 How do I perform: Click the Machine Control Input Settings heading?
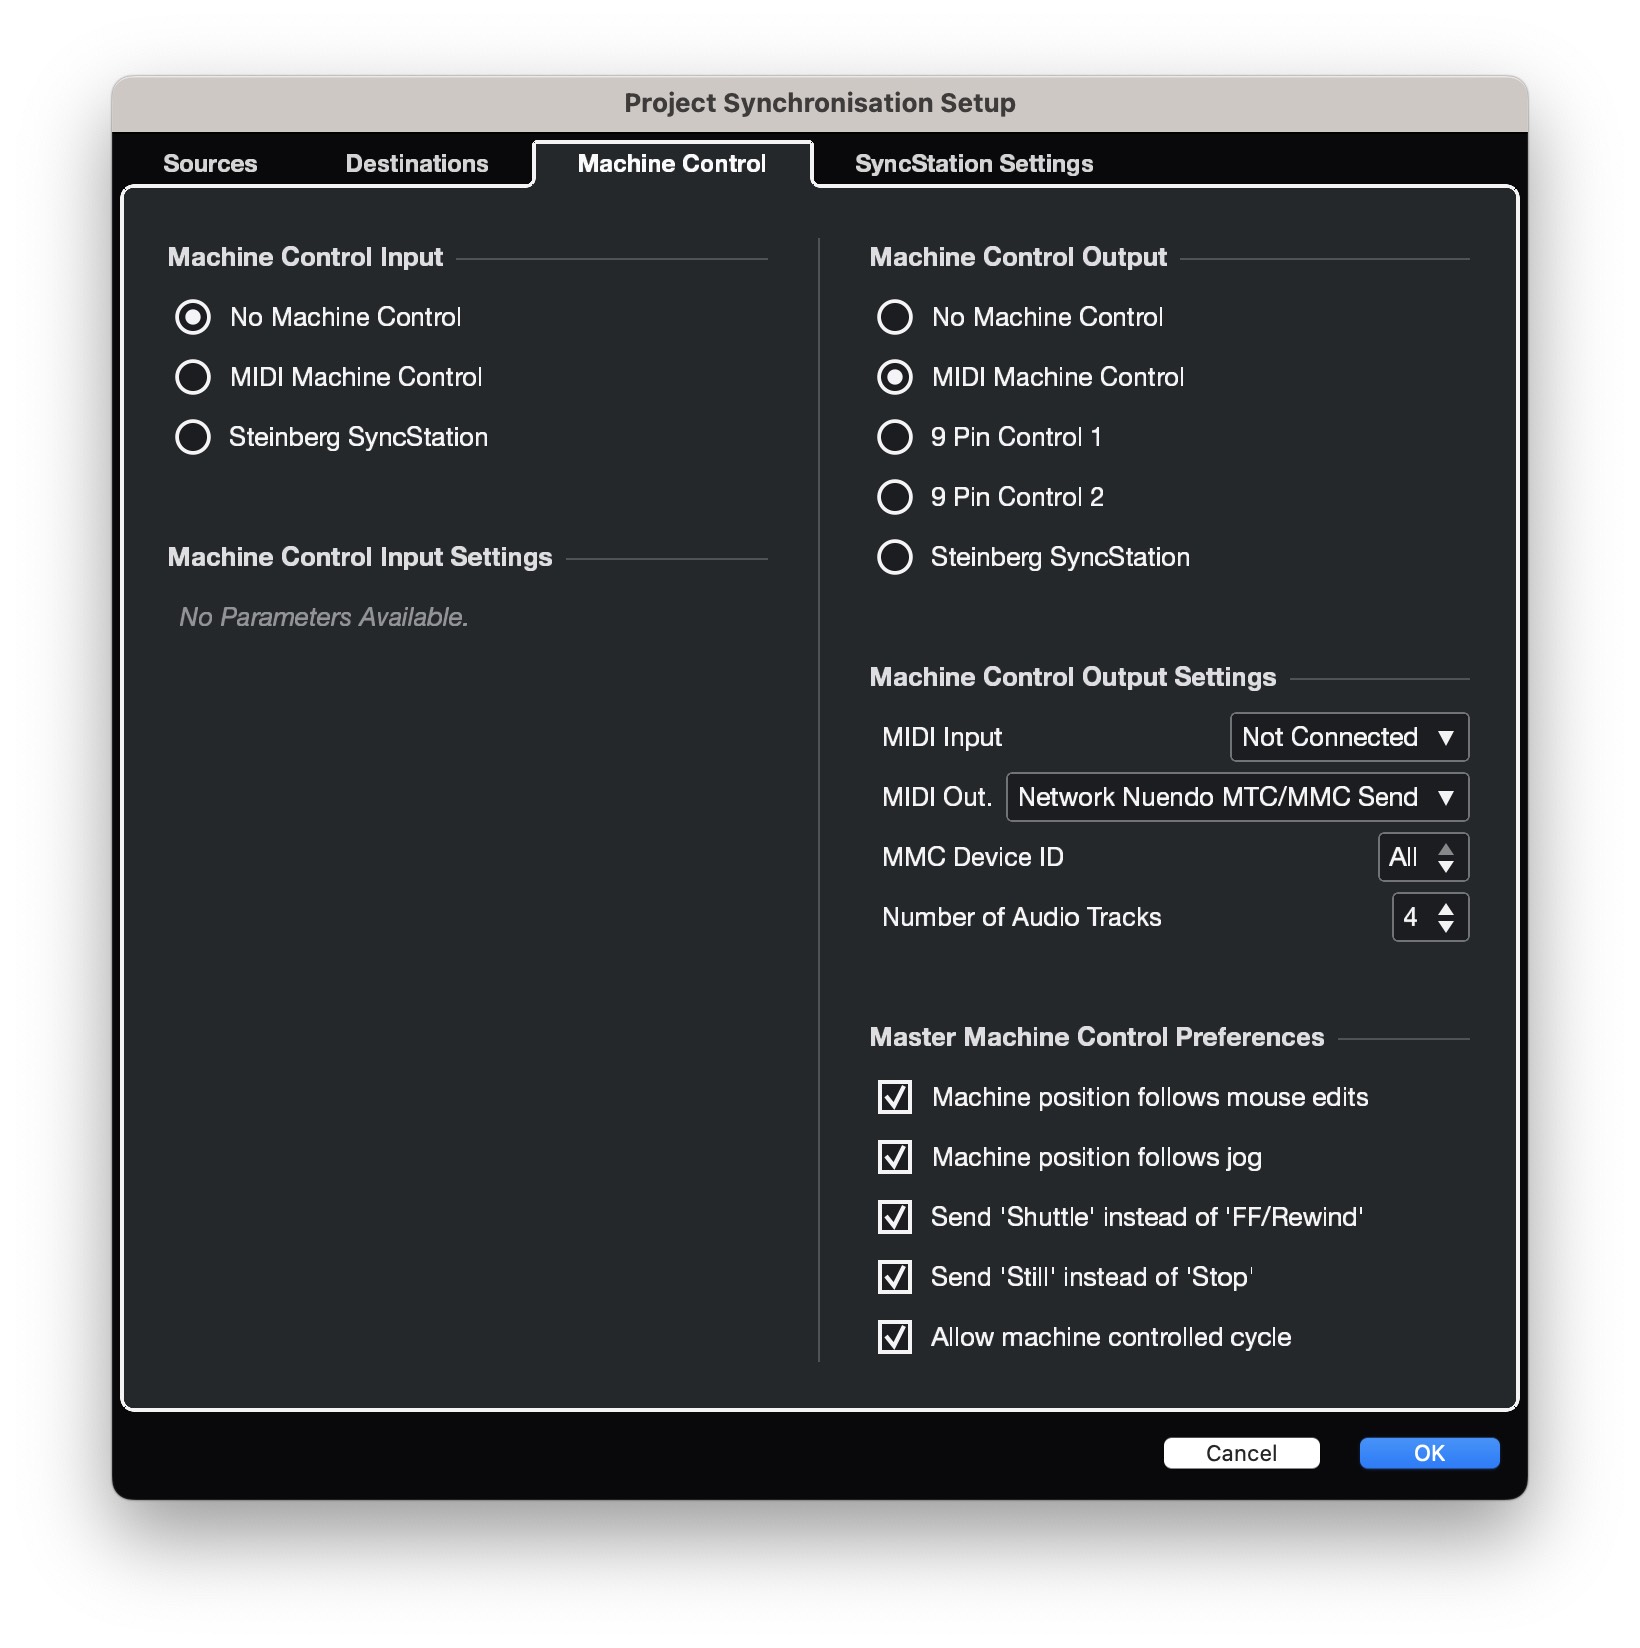tap(360, 557)
